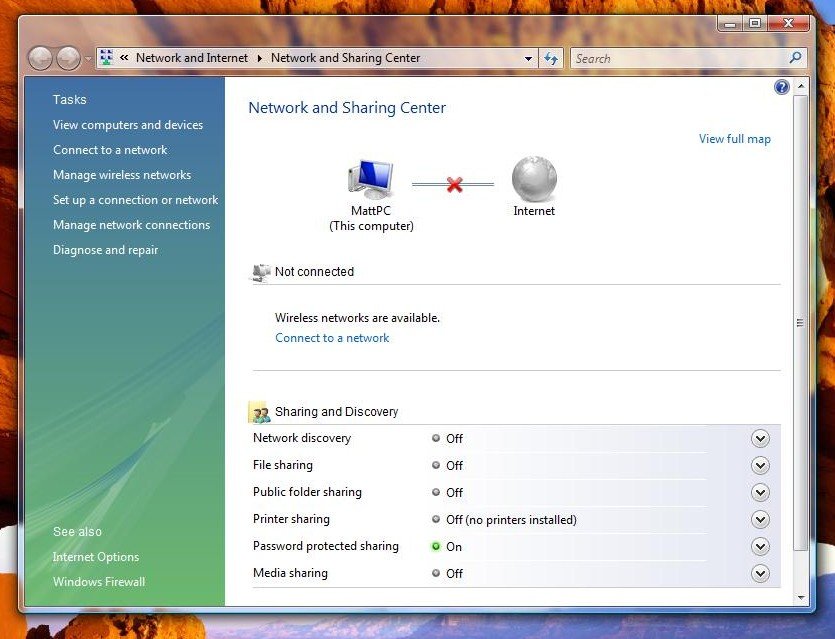Click the File sharing row label
This screenshot has height=639, width=835.
[x=283, y=465]
